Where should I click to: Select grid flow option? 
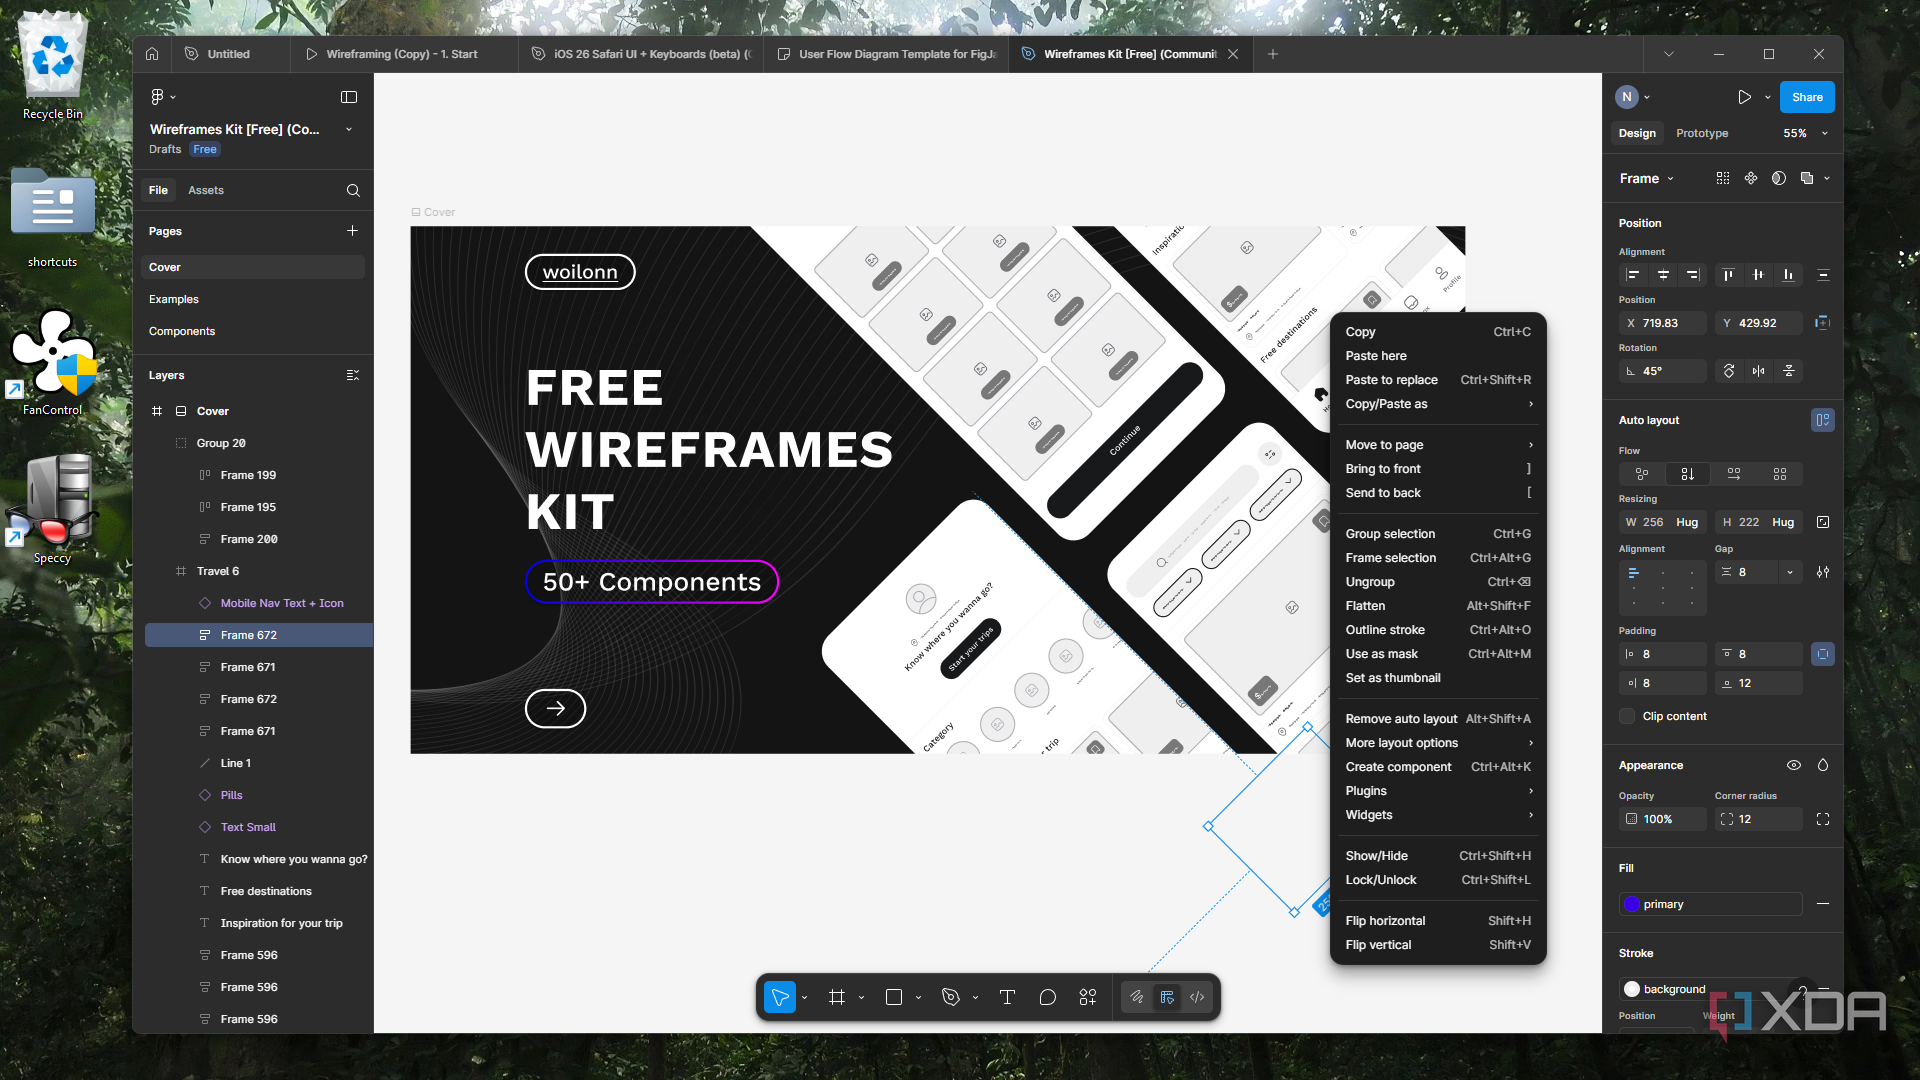[1780, 474]
